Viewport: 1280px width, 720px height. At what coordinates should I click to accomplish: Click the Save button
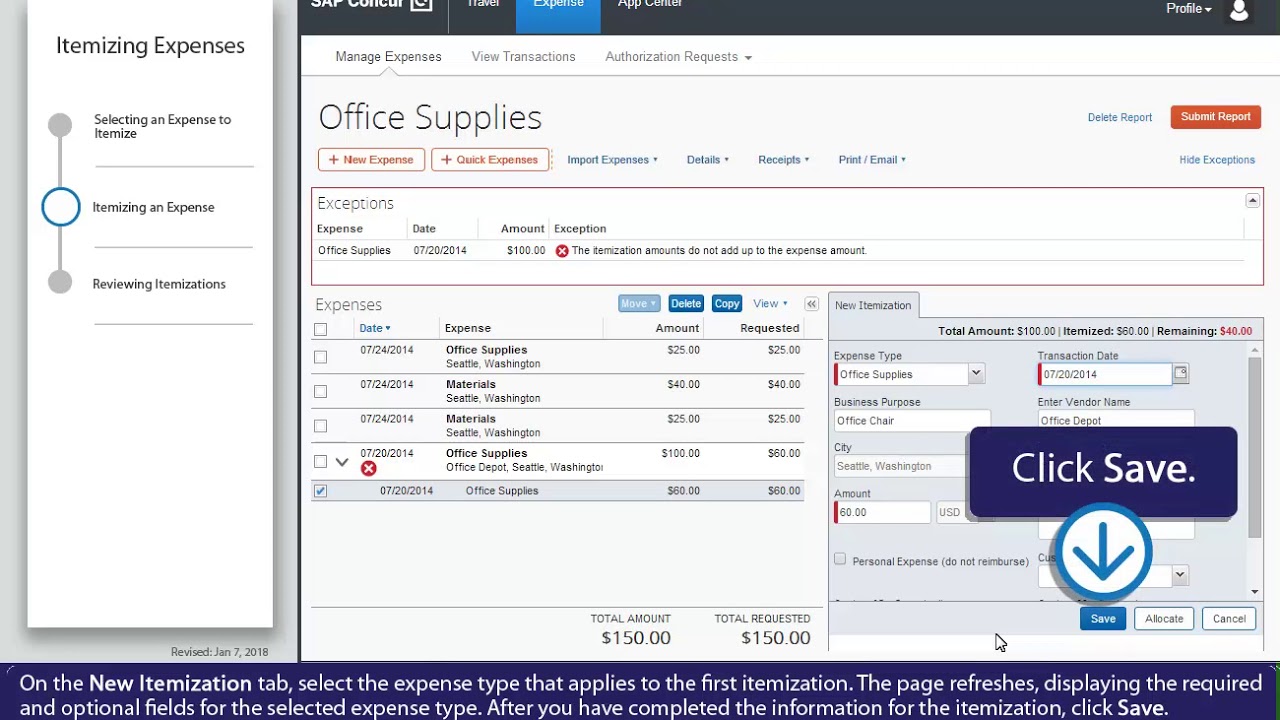pyautogui.click(x=1103, y=619)
